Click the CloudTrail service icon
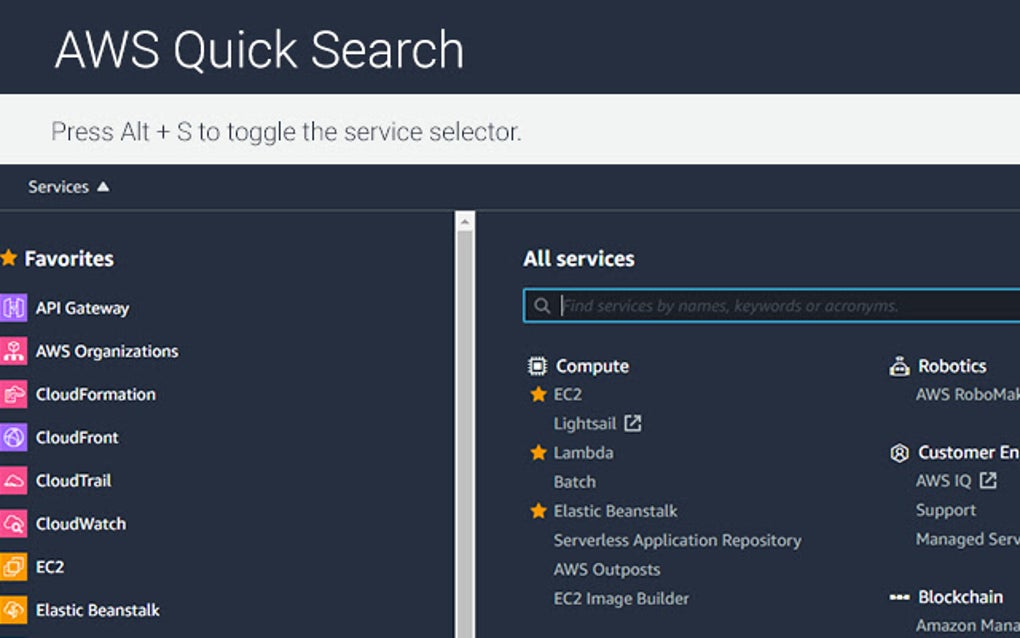The image size is (1020, 638). (x=13, y=480)
